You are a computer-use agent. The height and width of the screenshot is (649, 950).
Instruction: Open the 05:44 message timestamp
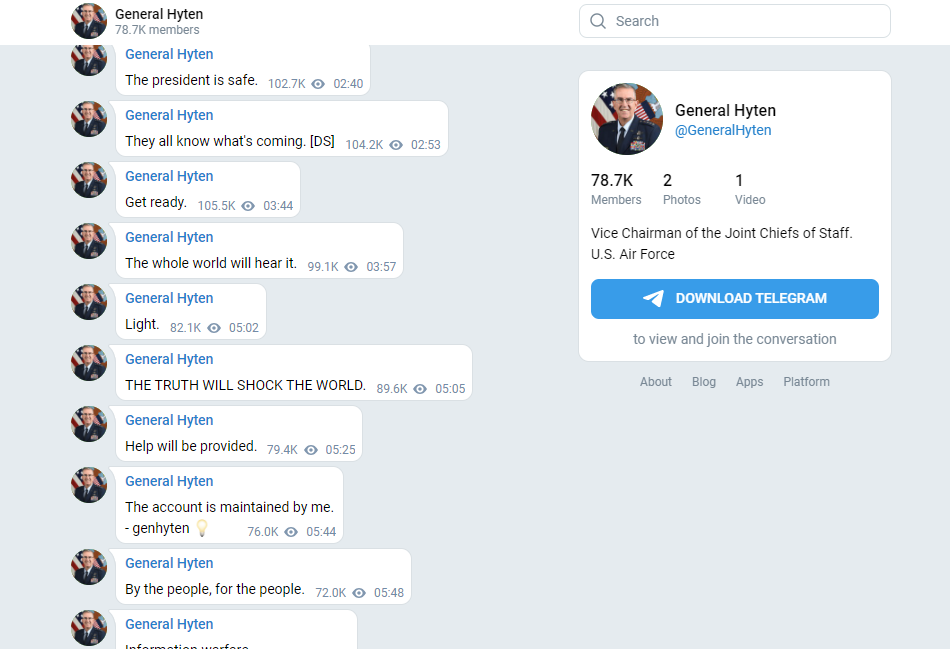click(321, 532)
